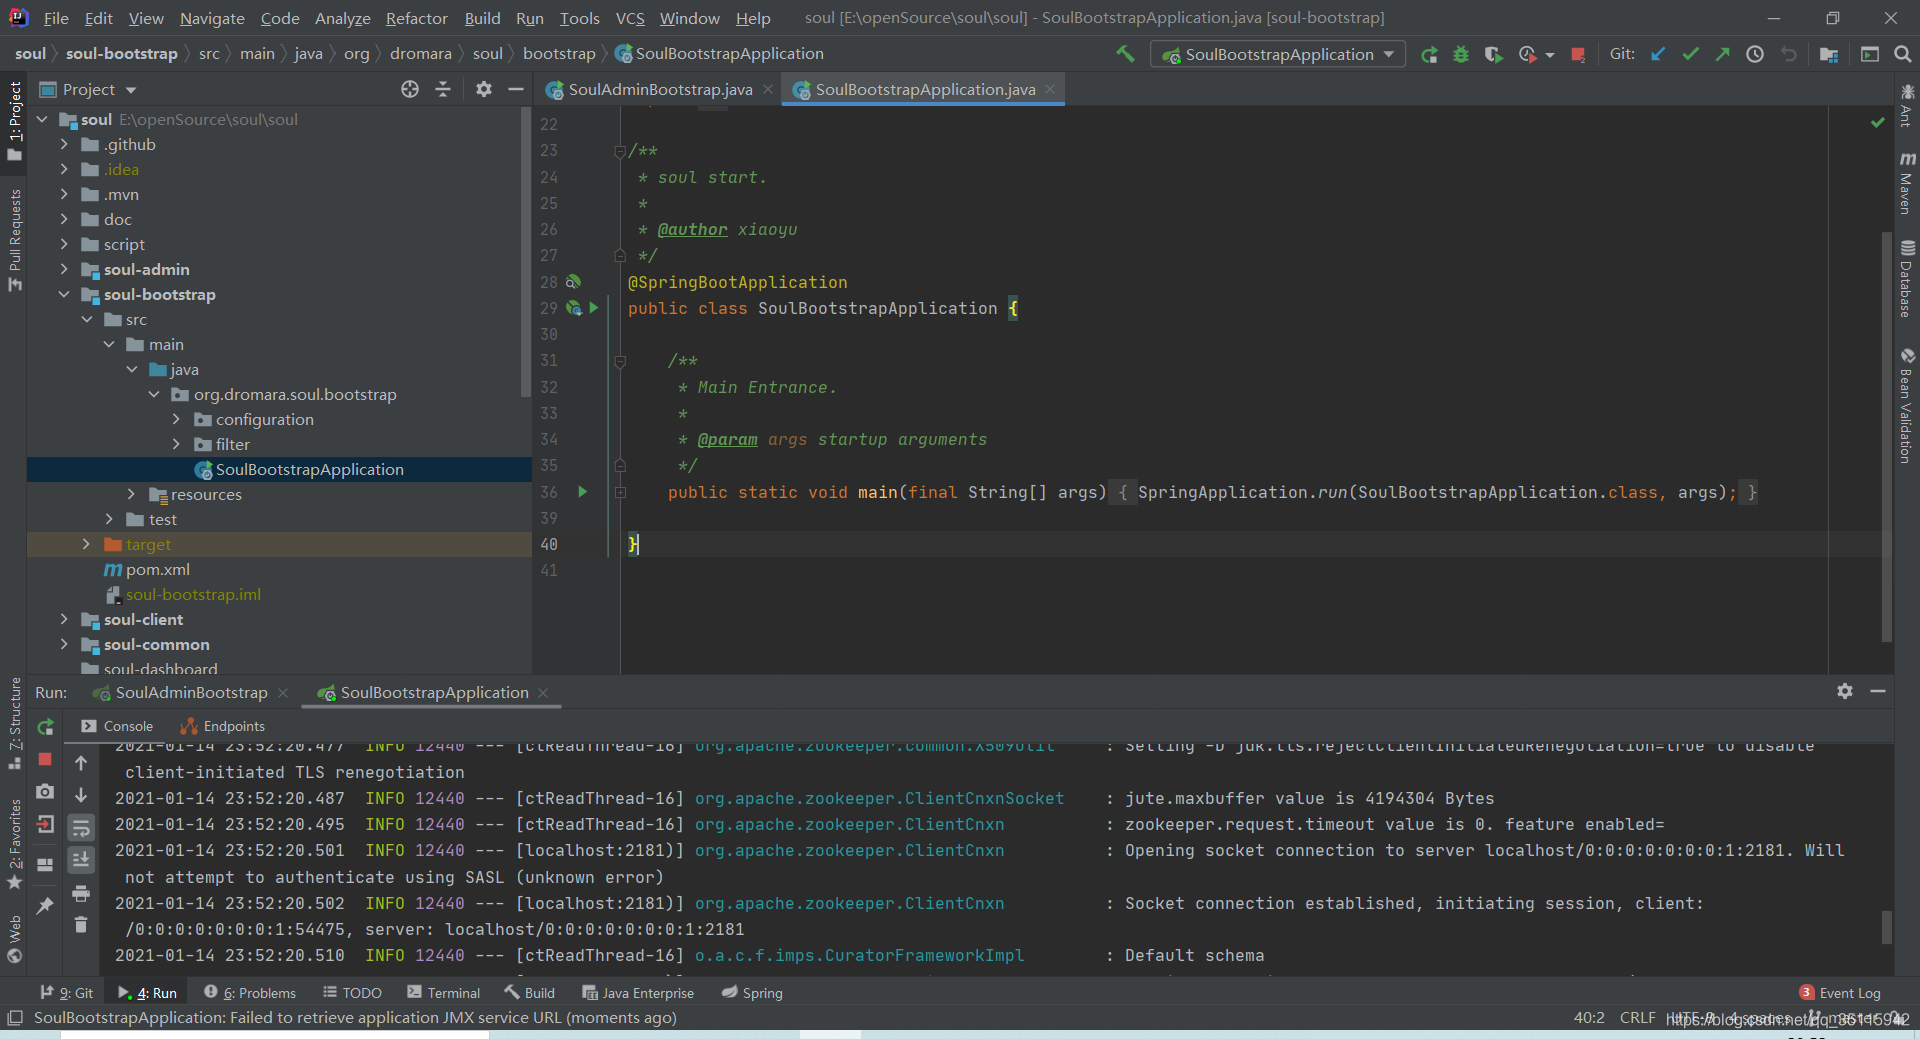1920x1039 pixels.
Task: Open the Database side panel
Action: (x=1907, y=279)
